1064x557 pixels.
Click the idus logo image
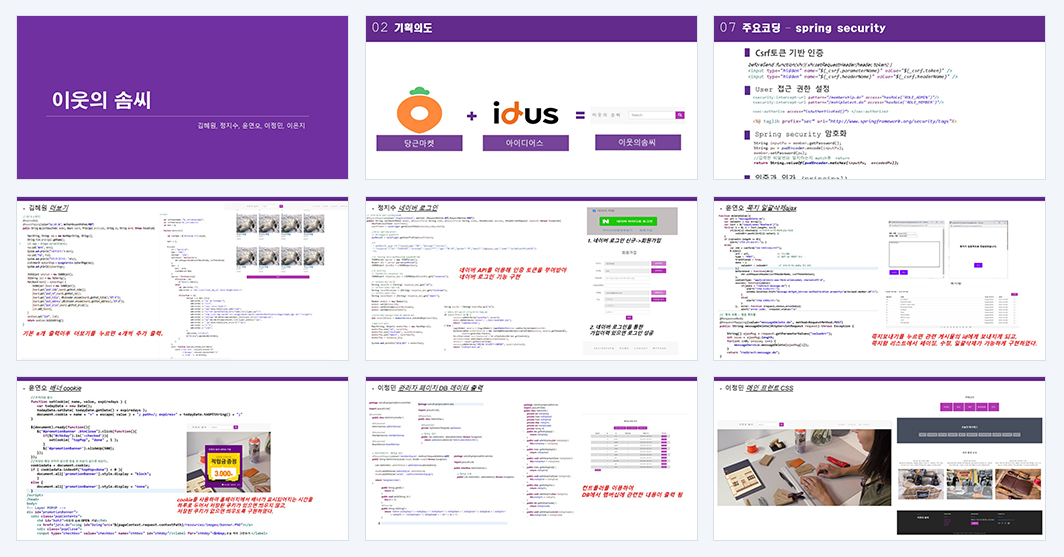[525, 113]
